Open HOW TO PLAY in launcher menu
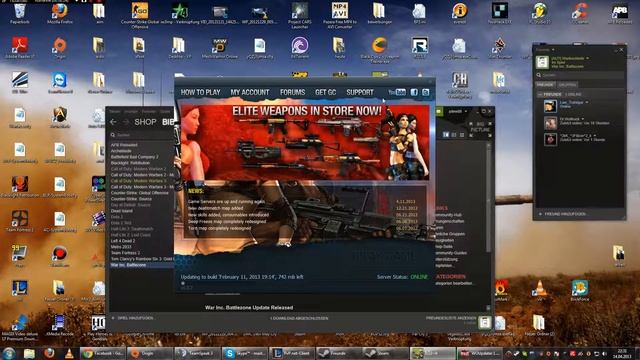 (x=200, y=93)
